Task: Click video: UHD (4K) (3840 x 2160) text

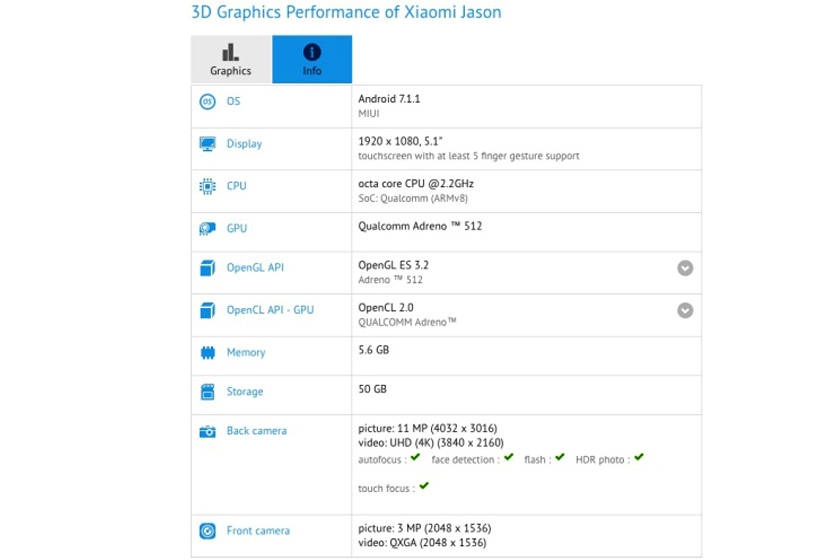Action: point(431,443)
